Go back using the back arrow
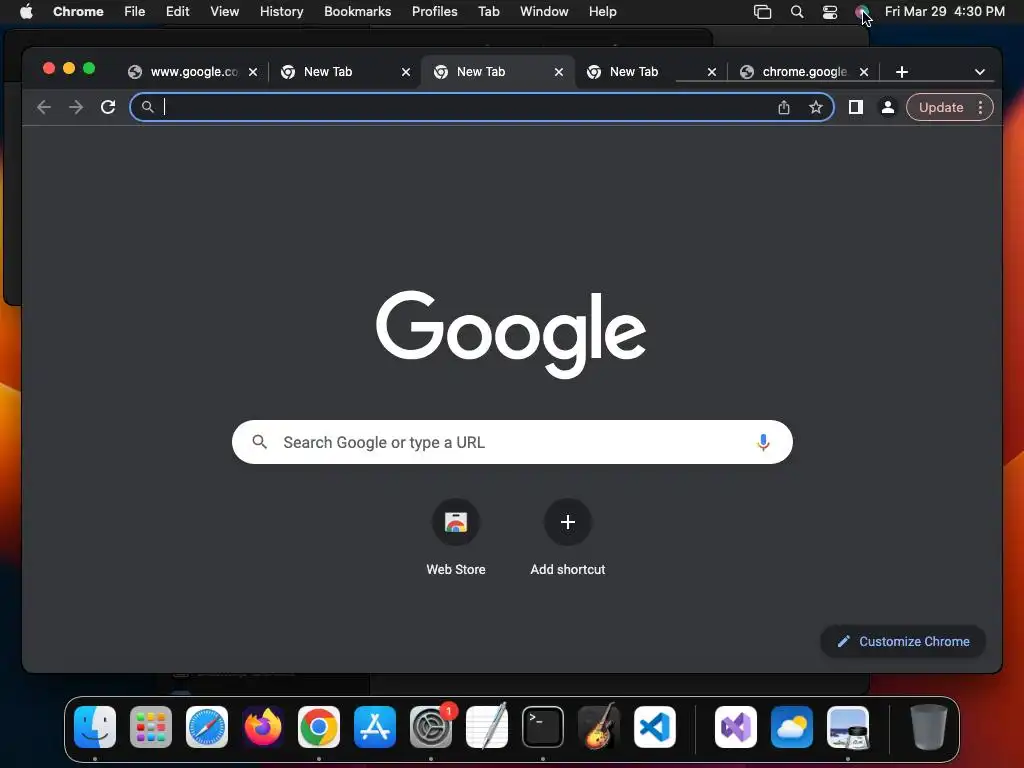This screenshot has width=1024, height=768. (x=44, y=107)
